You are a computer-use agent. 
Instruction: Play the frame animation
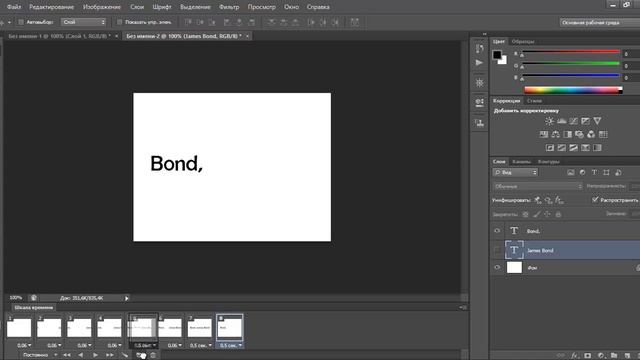(95, 355)
